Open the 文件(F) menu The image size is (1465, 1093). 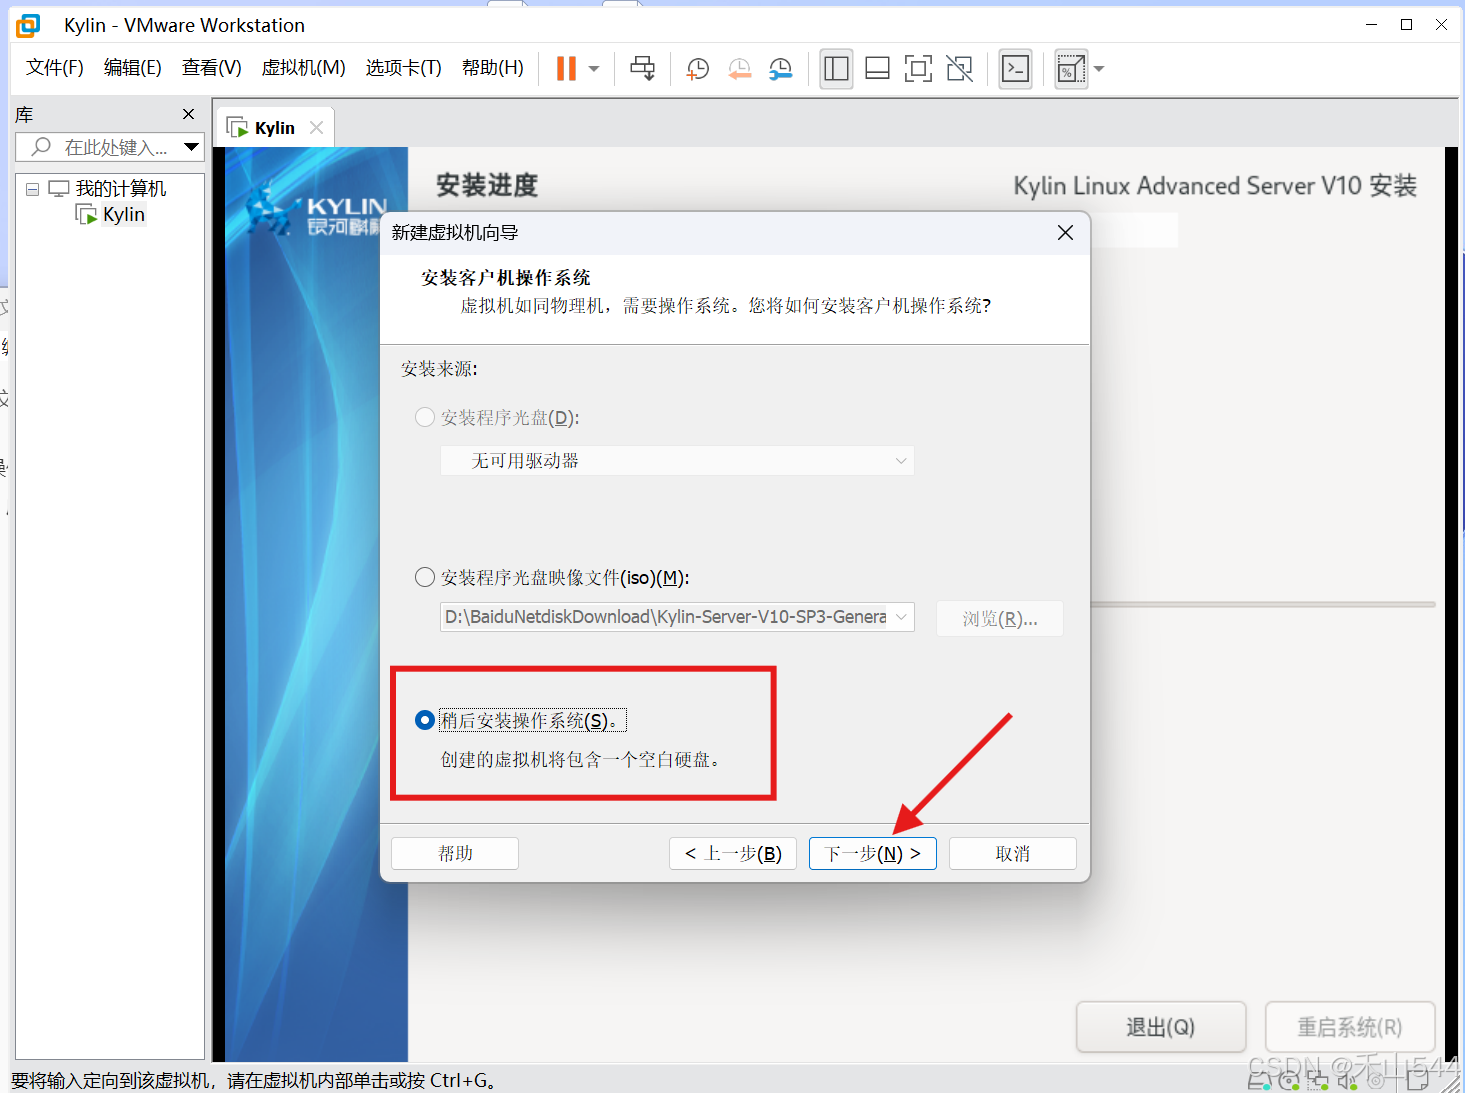55,67
